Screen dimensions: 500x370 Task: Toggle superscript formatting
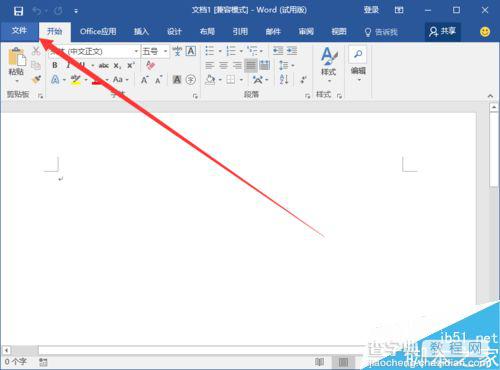131,65
